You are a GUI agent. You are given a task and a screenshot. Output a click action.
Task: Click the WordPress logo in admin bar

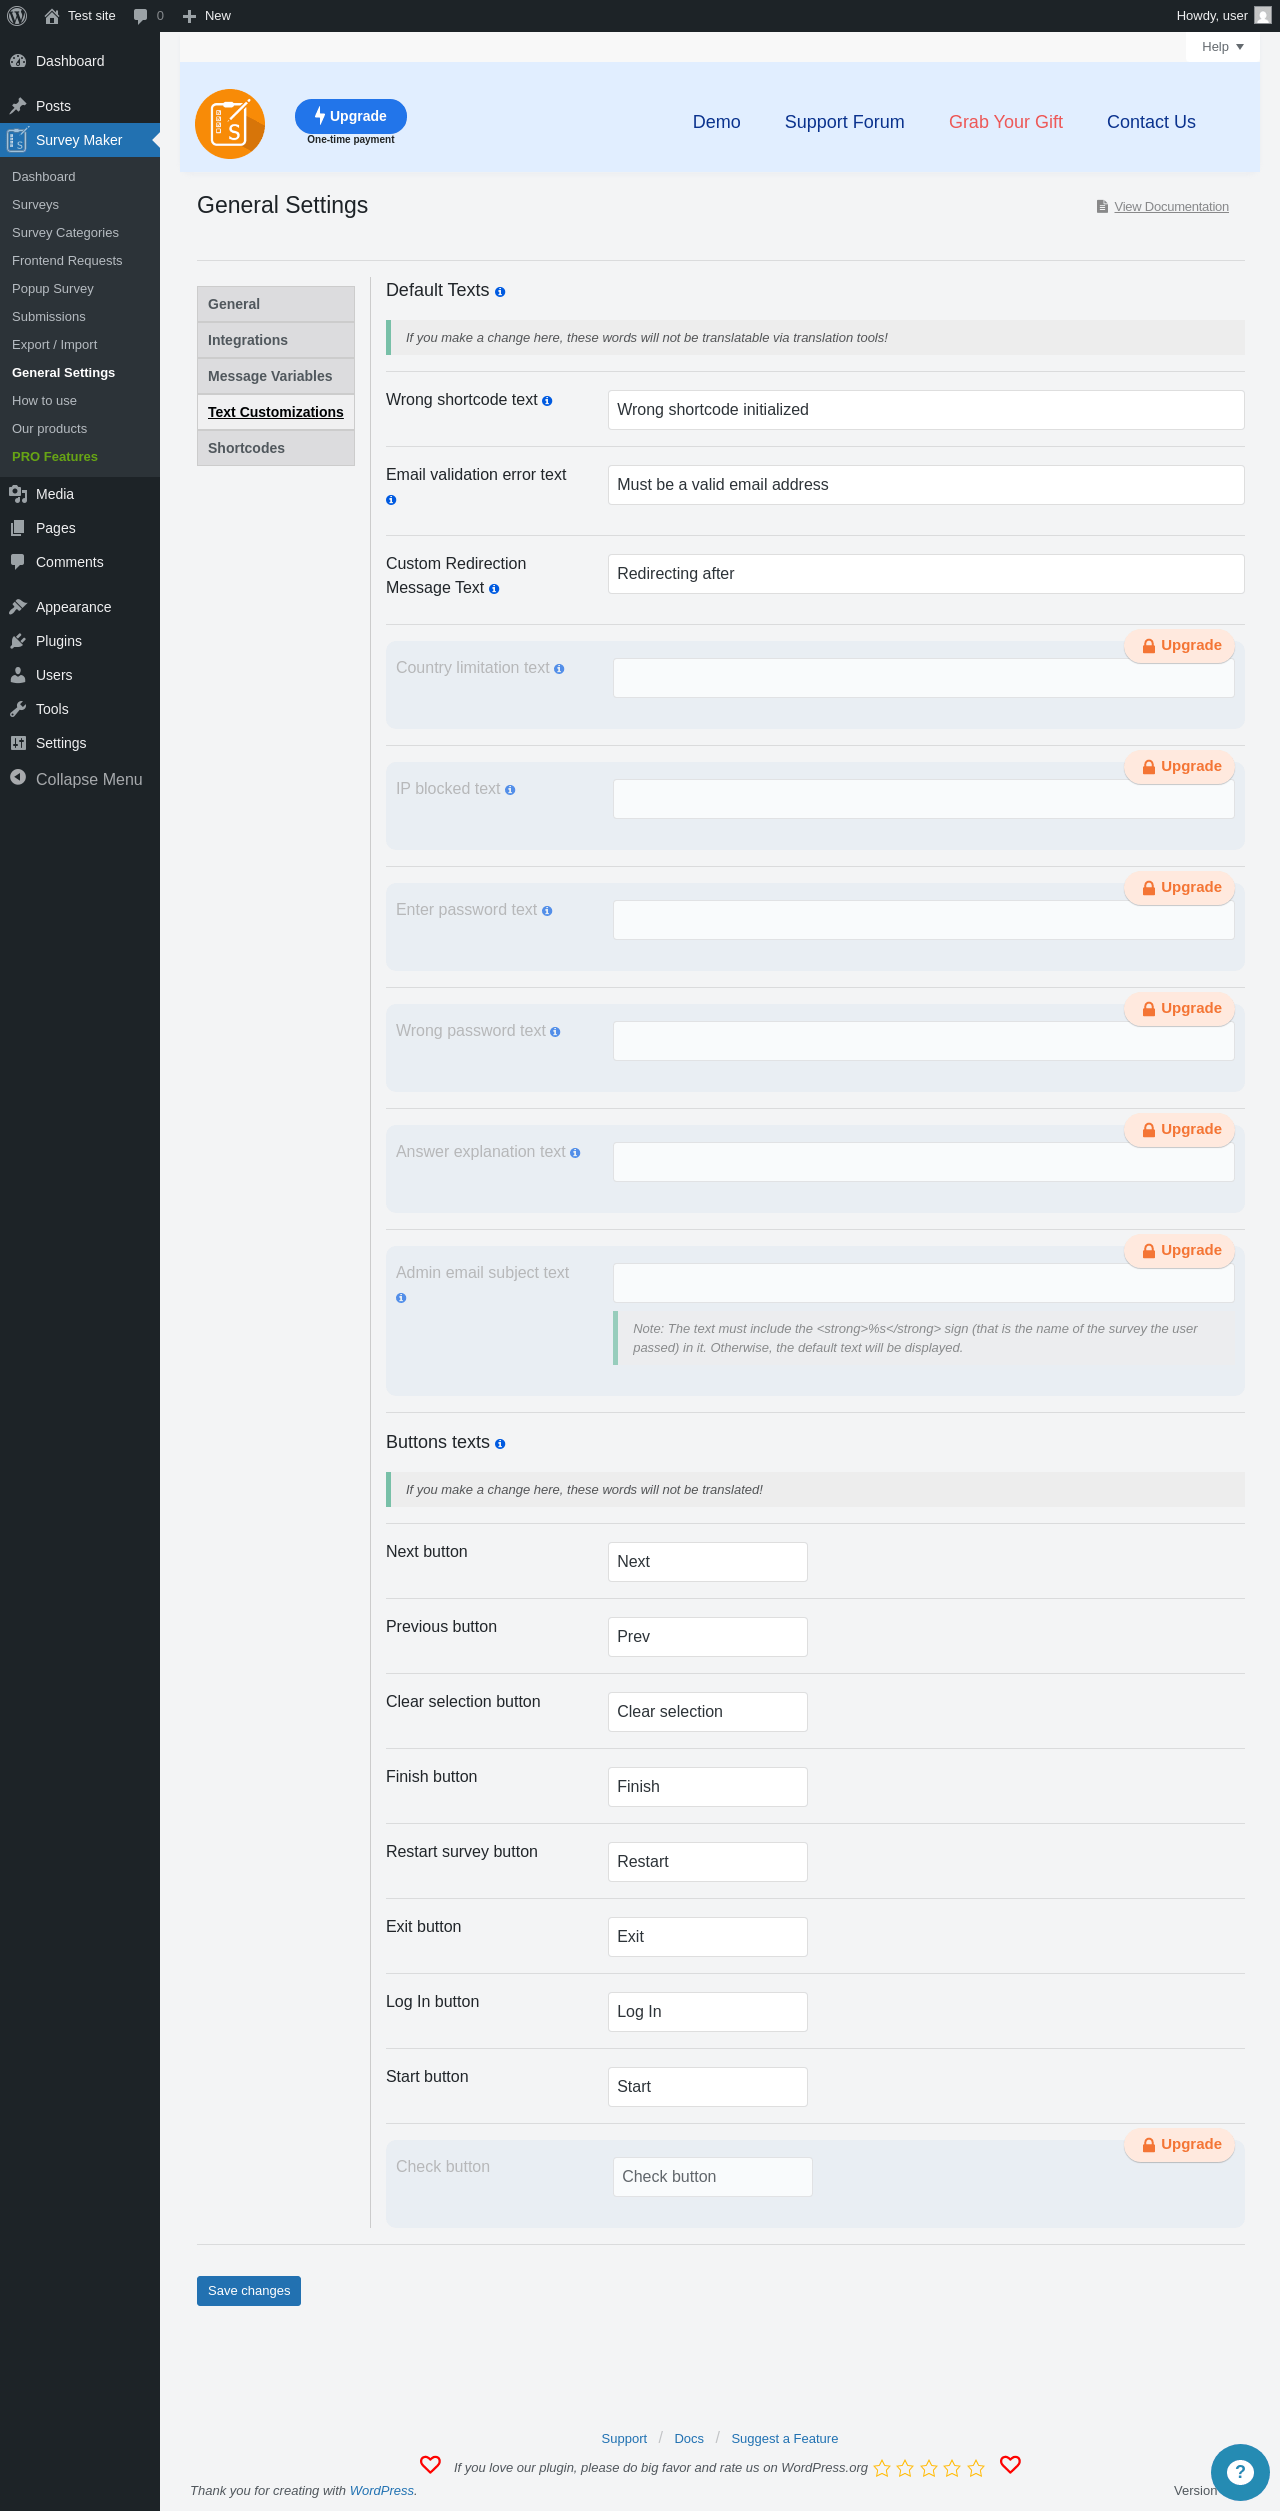(x=17, y=16)
